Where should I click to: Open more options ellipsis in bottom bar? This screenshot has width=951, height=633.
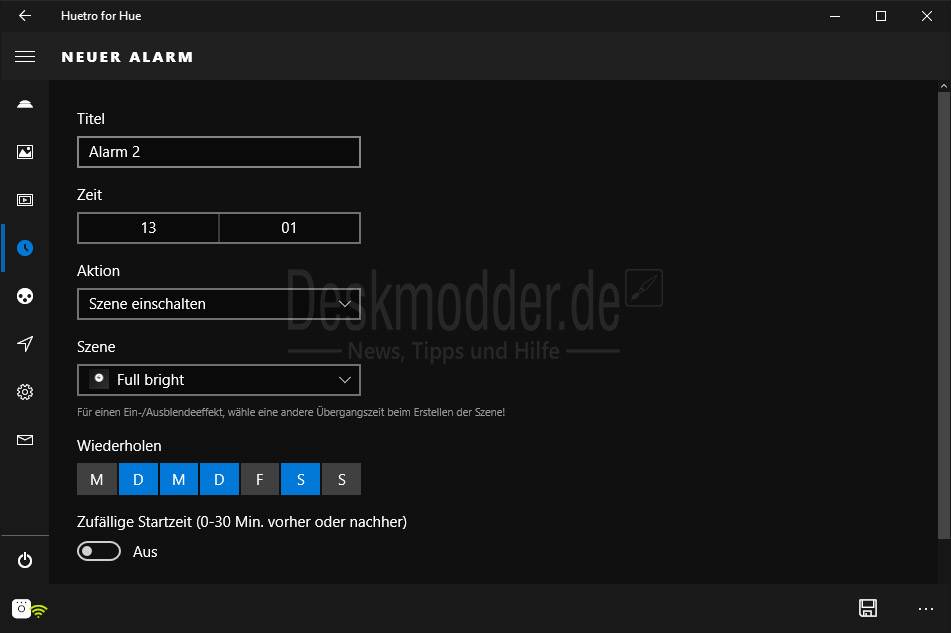tap(926, 609)
